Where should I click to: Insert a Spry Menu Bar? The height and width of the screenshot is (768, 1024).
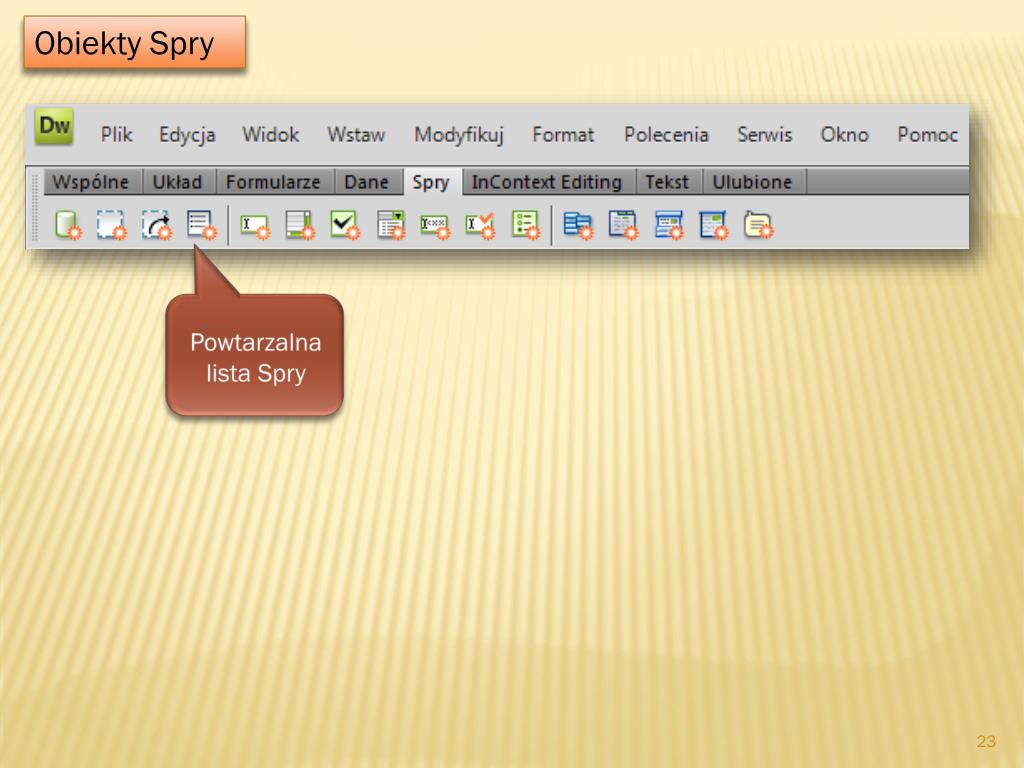pyautogui.click(x=579, y=225)
